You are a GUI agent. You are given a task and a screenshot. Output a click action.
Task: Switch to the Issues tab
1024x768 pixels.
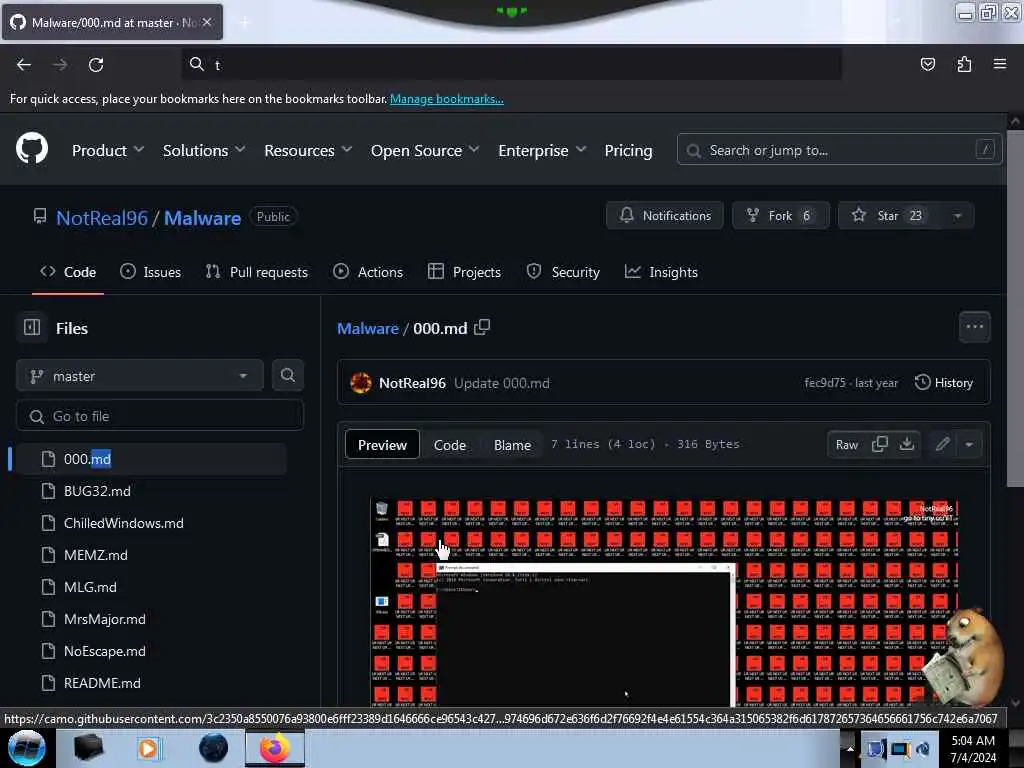[x=151, y=272]
